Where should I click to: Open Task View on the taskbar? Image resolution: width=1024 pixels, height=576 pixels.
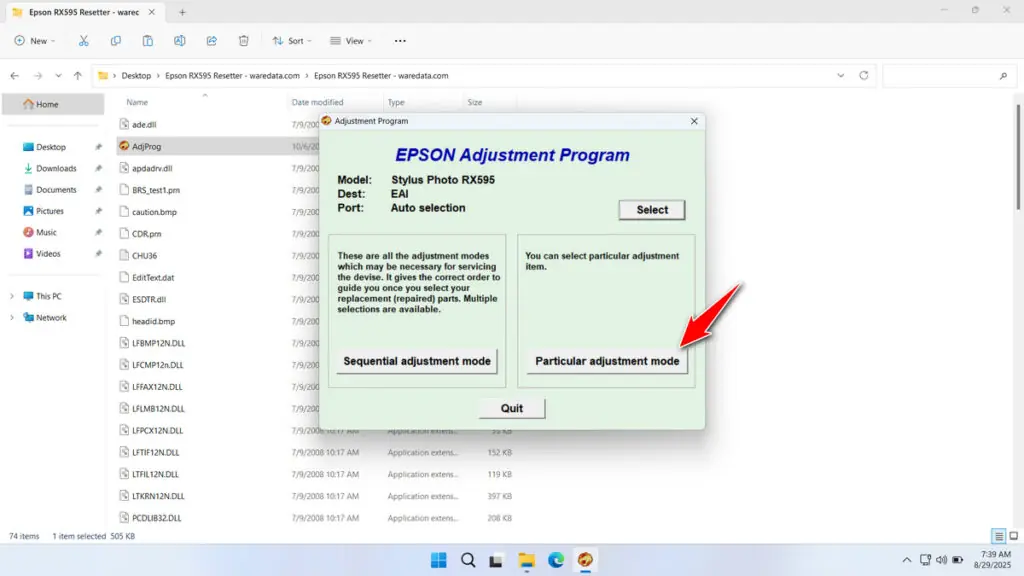coord(496,560)
